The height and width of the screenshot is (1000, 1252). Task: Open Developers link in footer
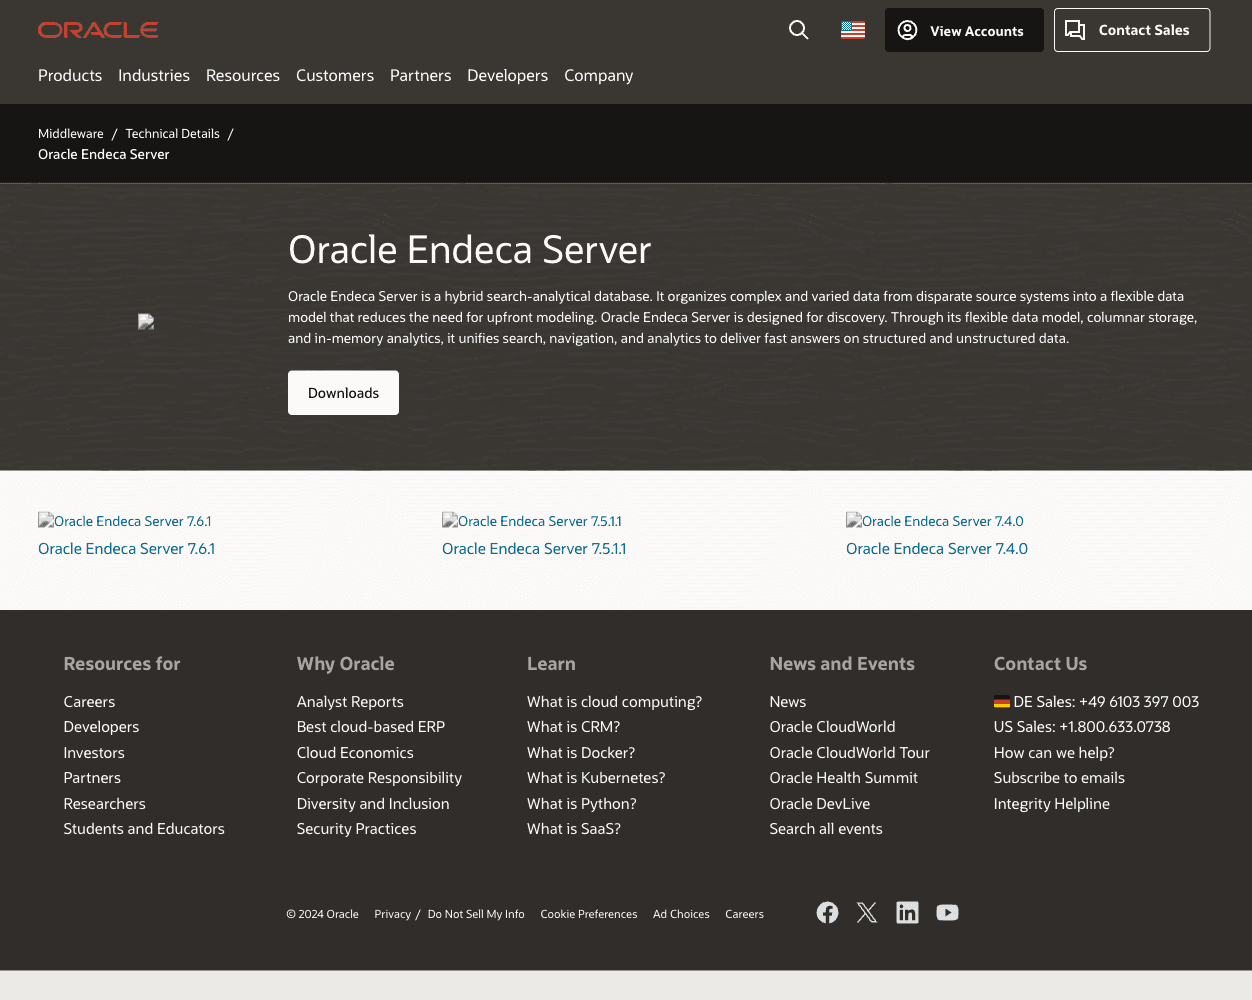coord(101,726)
